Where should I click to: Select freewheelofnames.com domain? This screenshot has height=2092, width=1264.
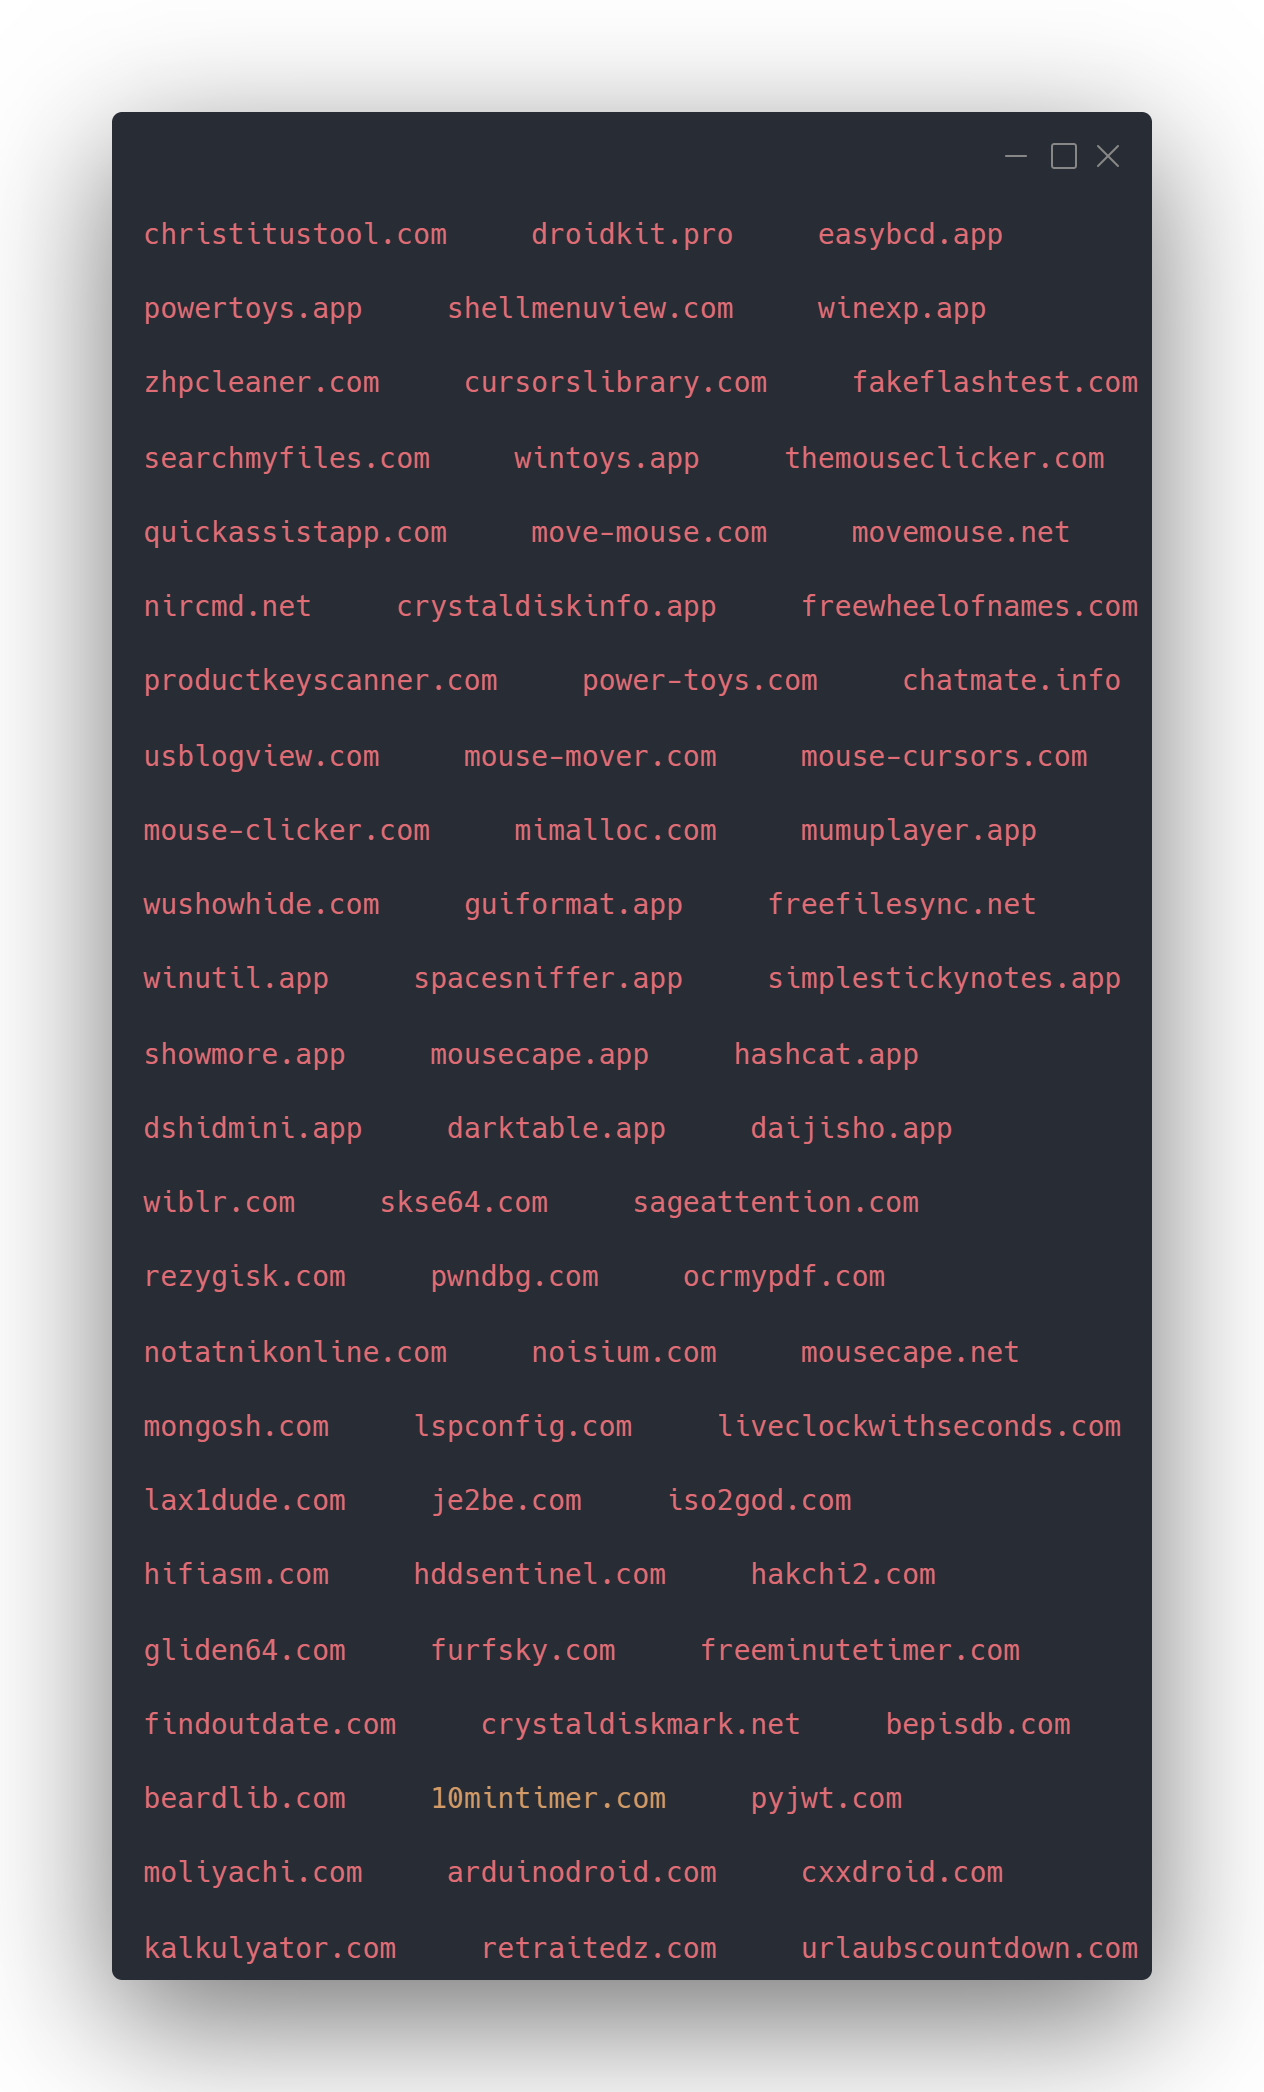point(970,606)
